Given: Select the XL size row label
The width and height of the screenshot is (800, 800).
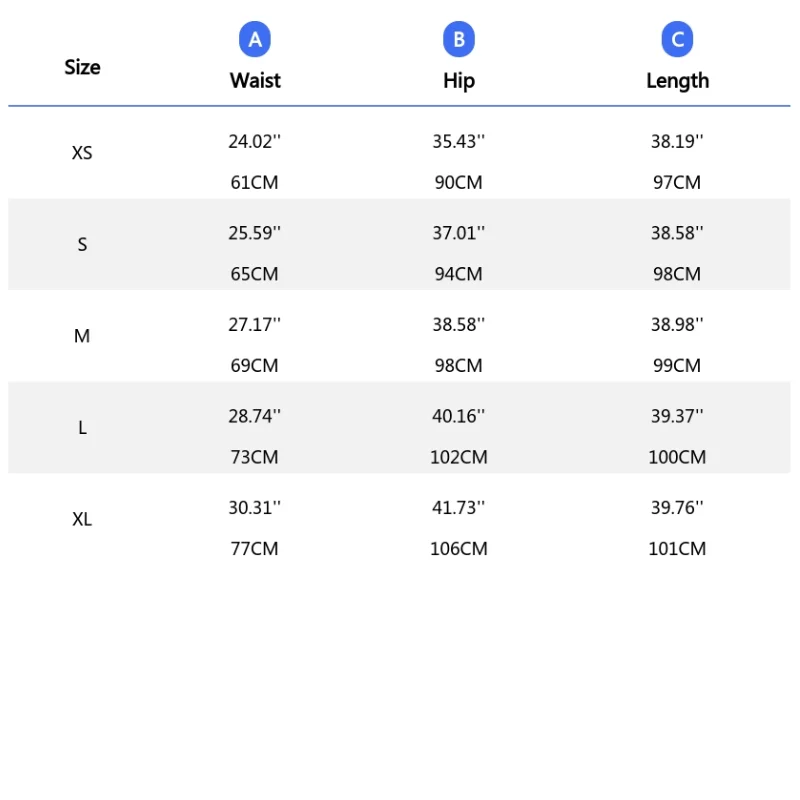Looking at the screenshot, I should (82, 520).
